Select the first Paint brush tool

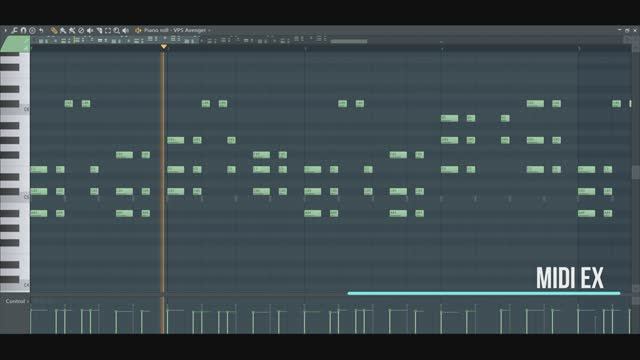click(x=63, y=30)
